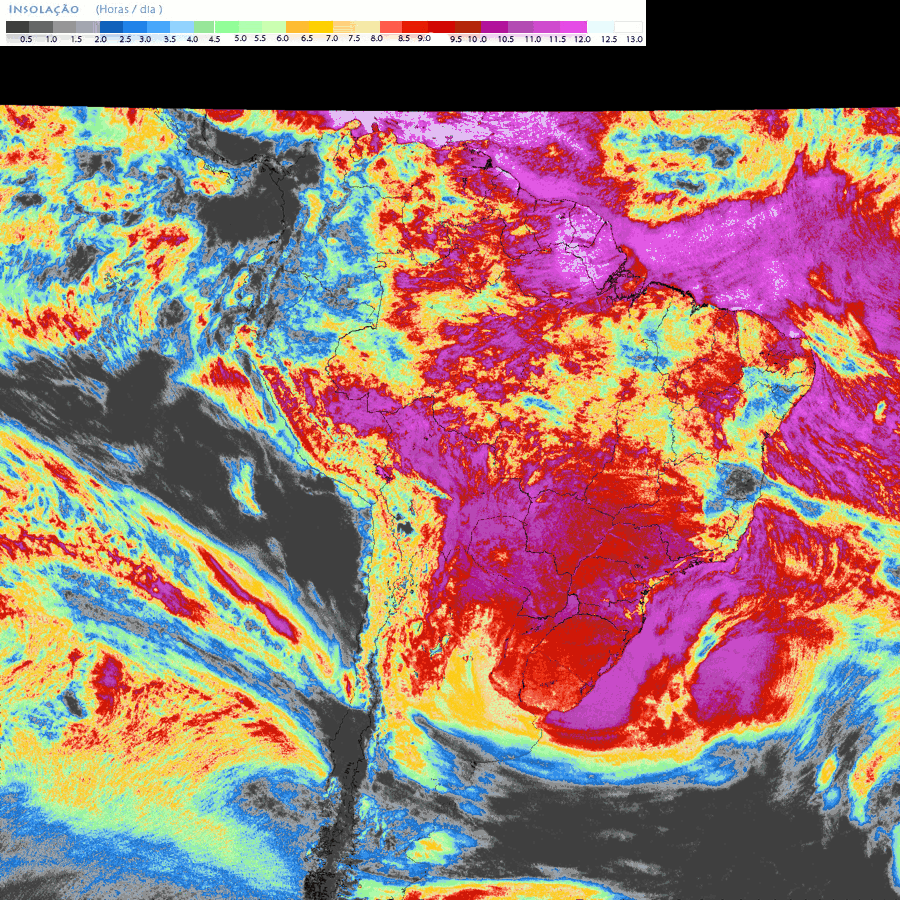Click the 1.0 legend value
900x900 pixels.
(x=51, y=39)
